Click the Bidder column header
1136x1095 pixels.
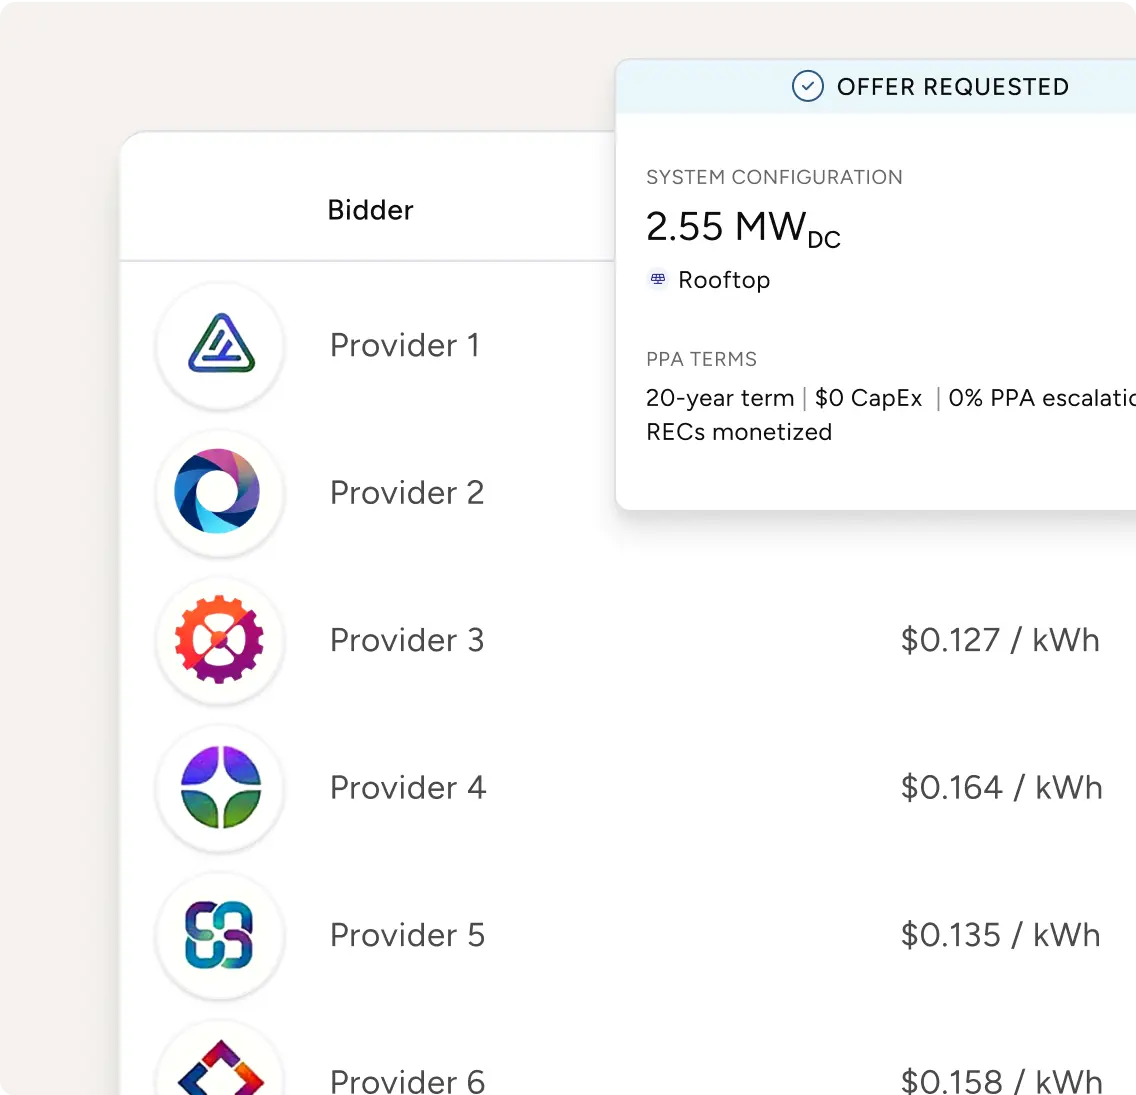(370, 210)
